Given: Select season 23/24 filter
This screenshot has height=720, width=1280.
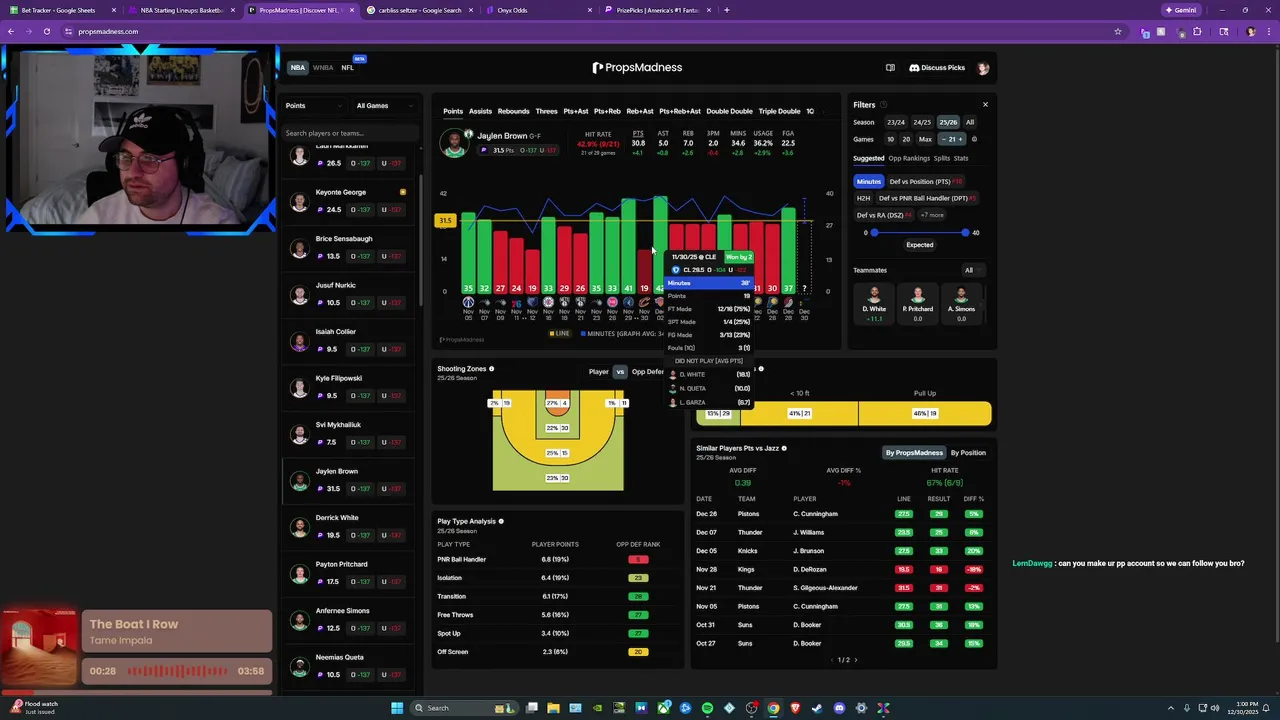Looking at the screenshot, I should (896, 122).
